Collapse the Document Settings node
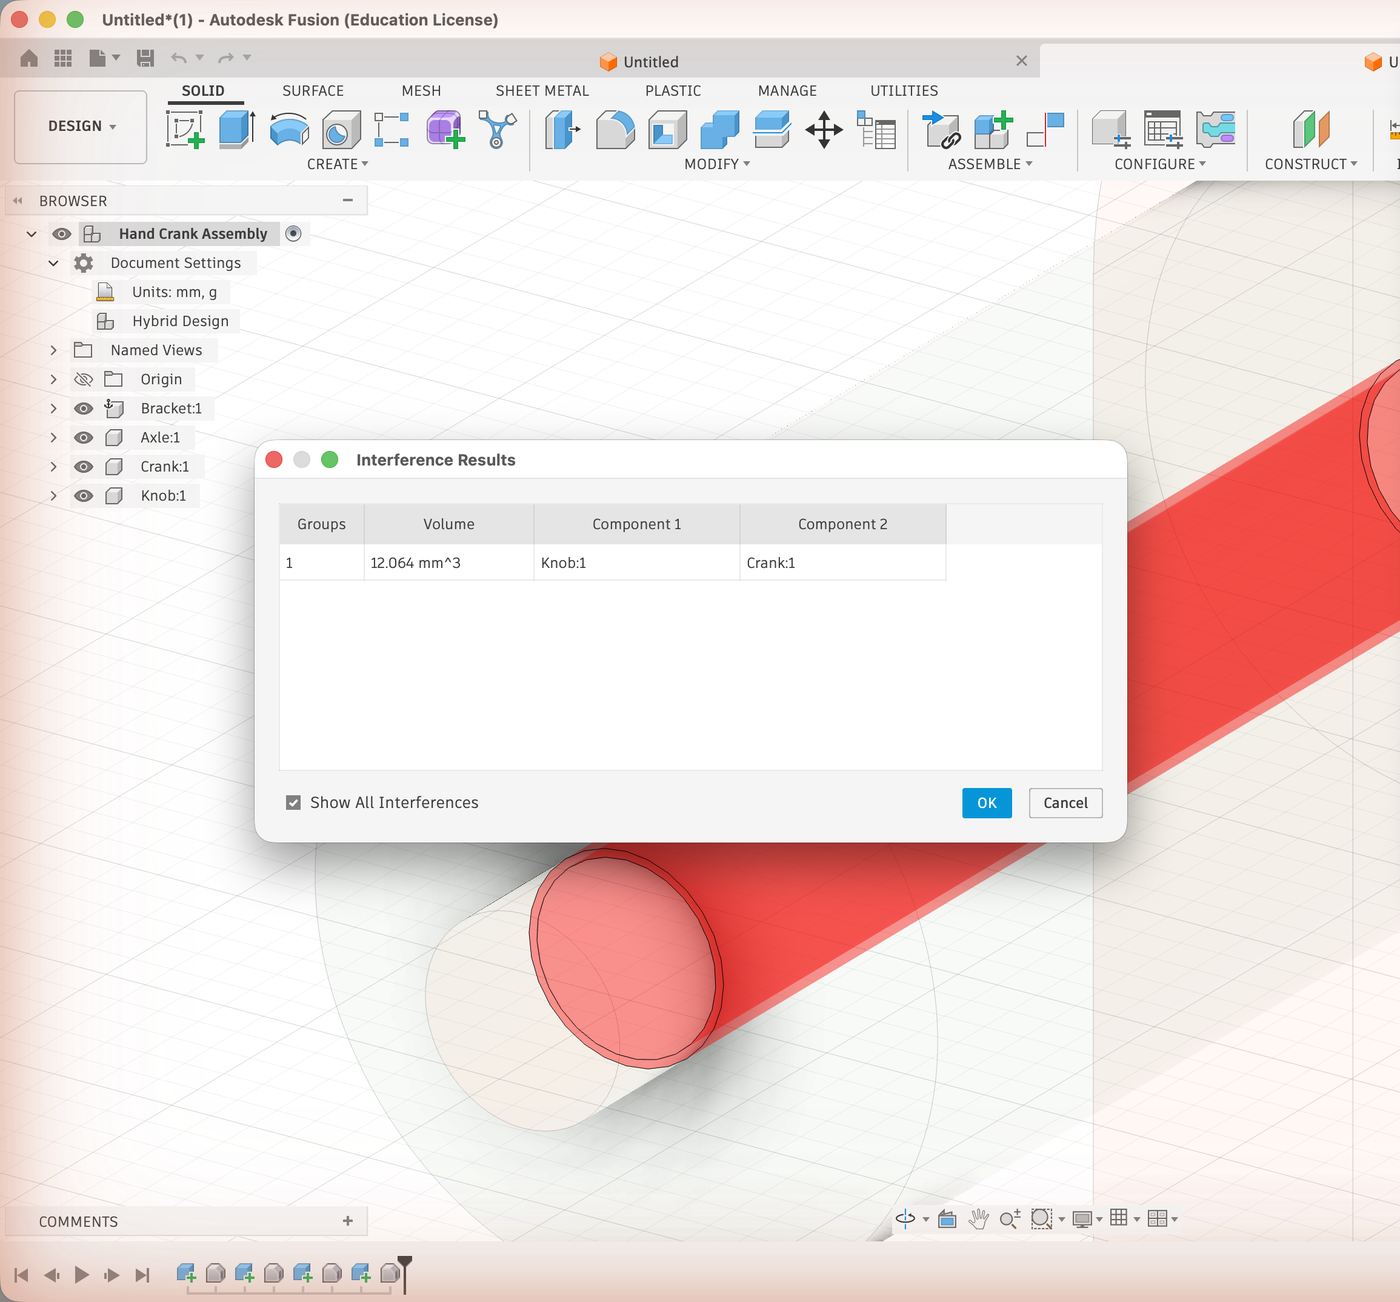 point(54,263)
